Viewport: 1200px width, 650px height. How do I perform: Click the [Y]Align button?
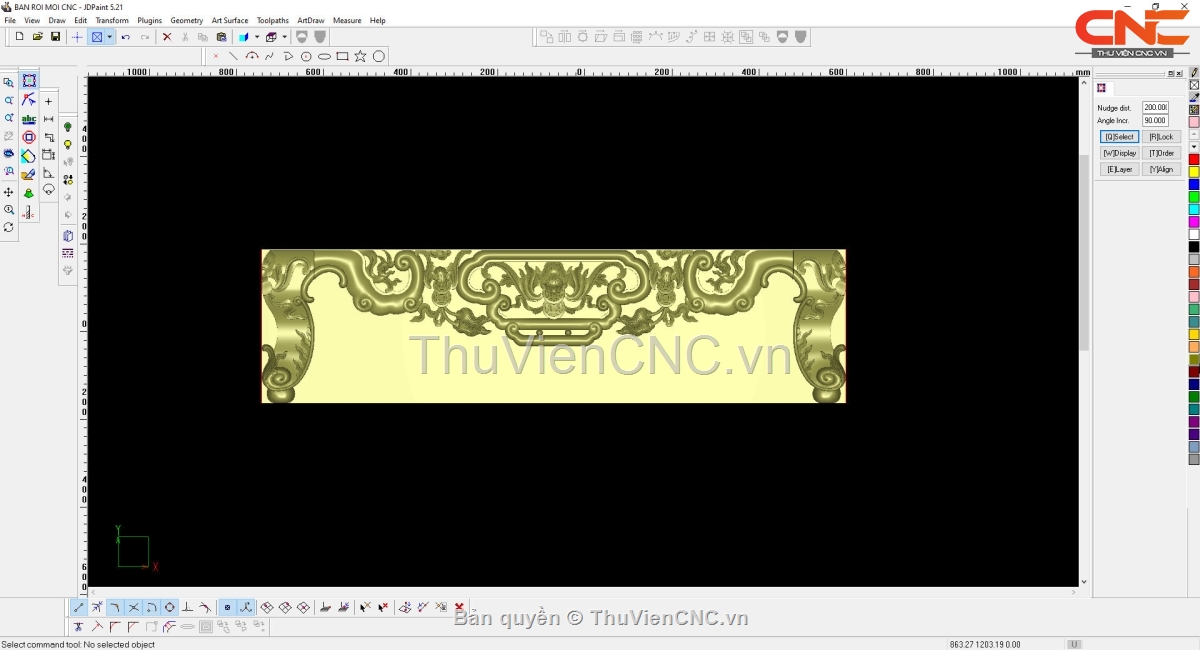[1161, 170]
